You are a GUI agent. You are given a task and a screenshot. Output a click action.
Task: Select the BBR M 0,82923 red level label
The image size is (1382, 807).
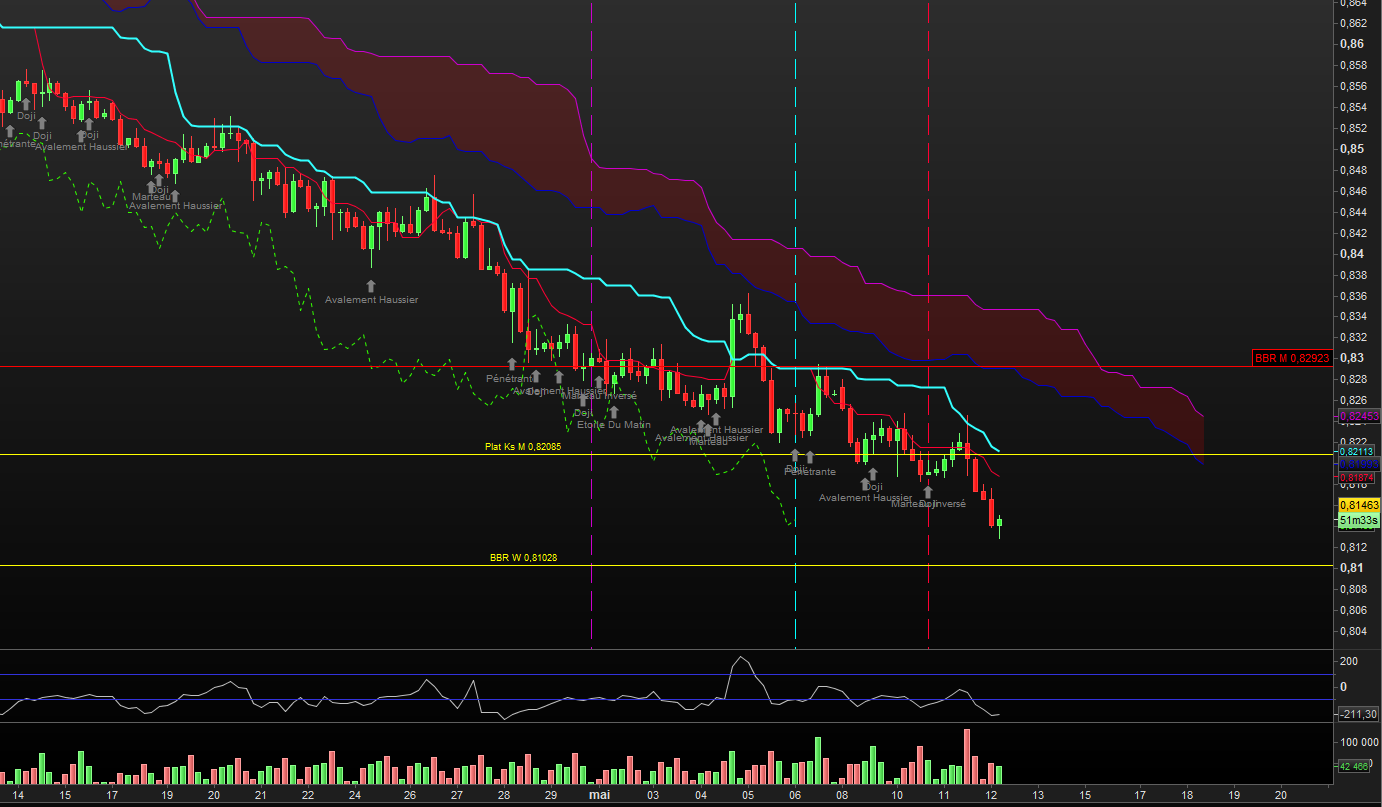pos(1292,358)
